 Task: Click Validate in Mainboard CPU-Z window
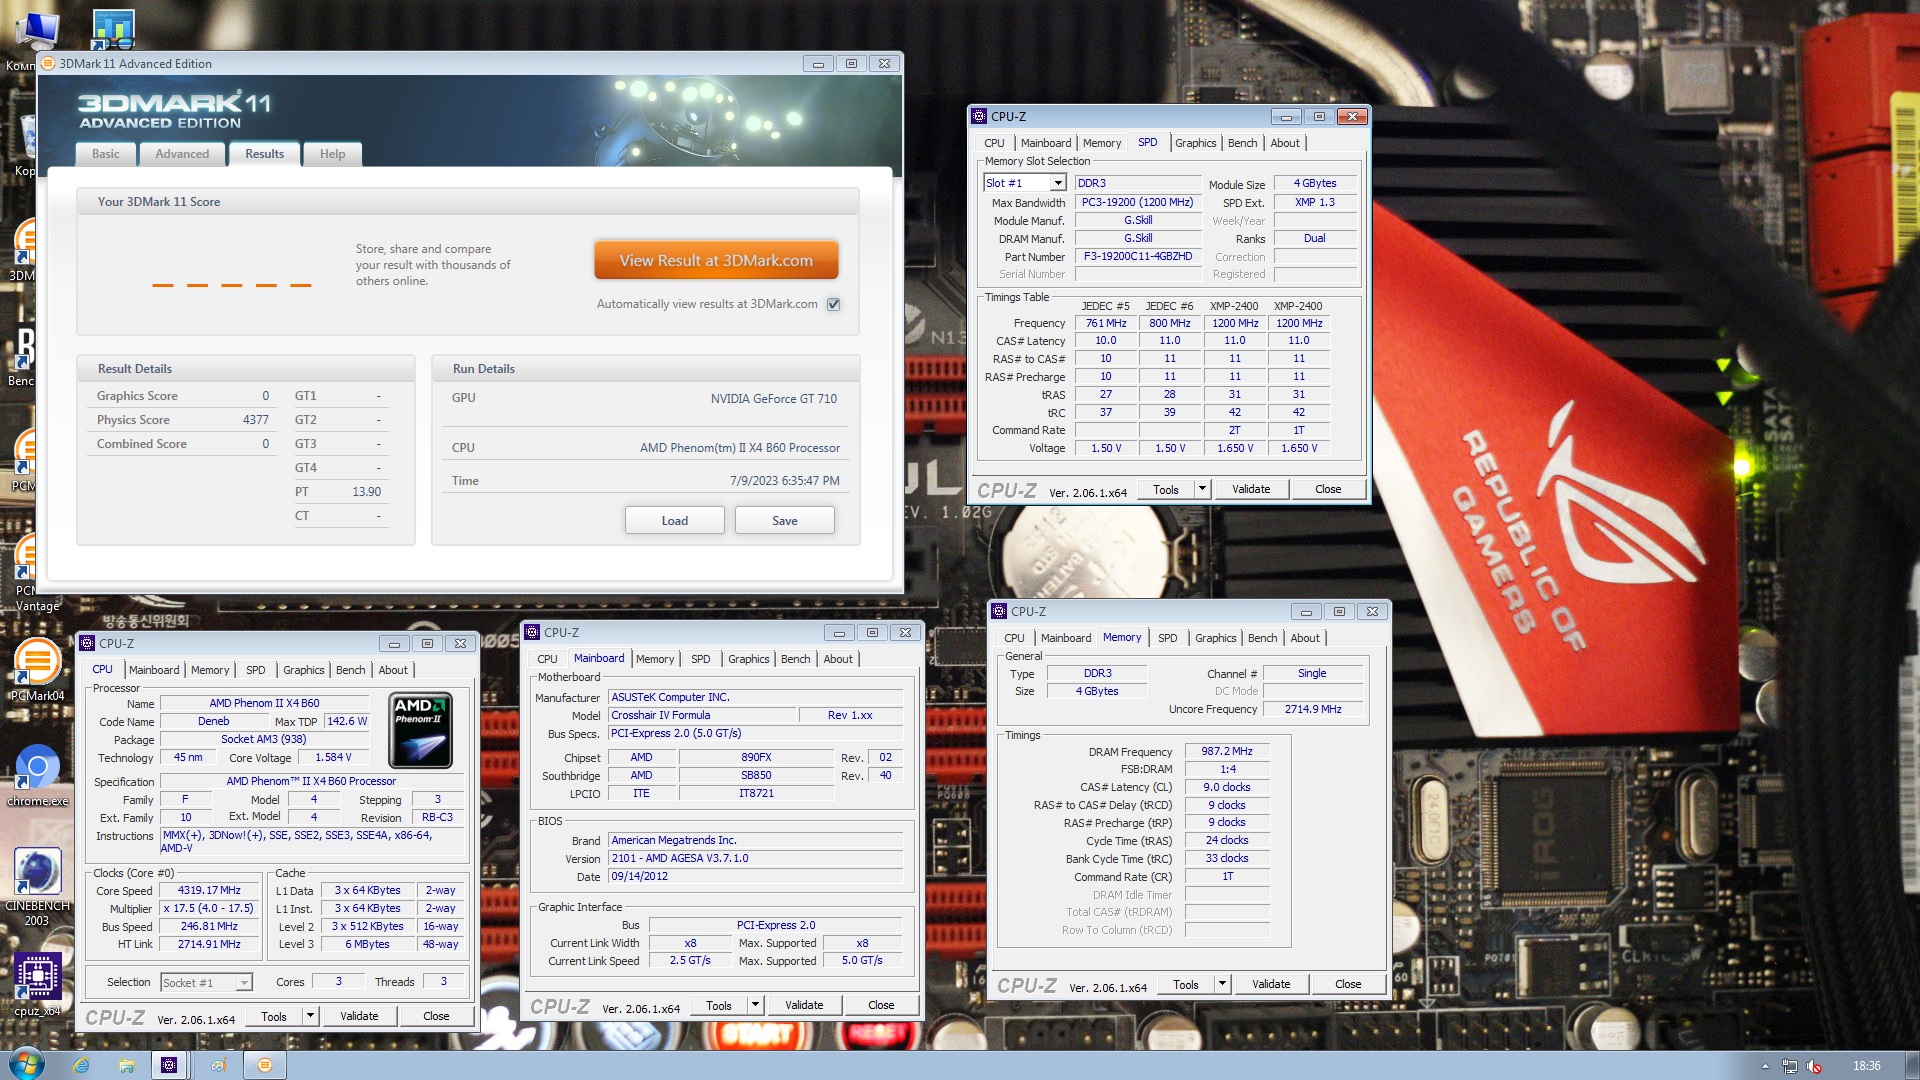[x=804, y=1005]
